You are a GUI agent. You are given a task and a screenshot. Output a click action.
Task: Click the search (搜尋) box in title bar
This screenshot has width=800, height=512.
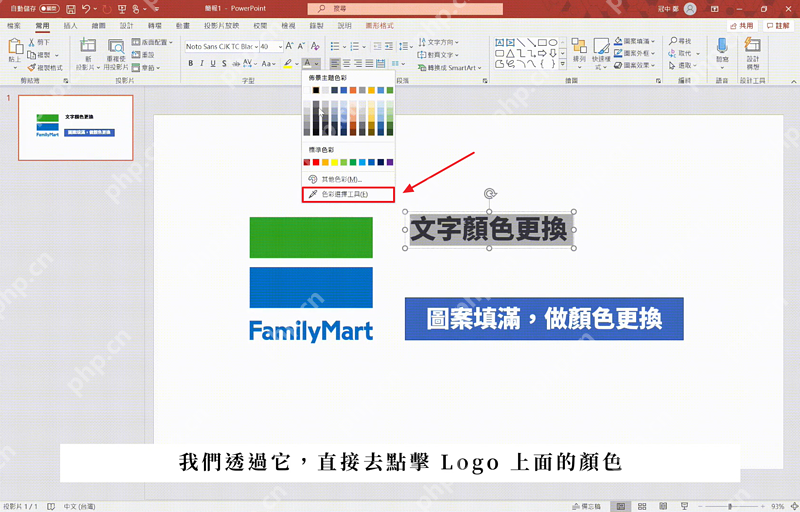[405, 9]
